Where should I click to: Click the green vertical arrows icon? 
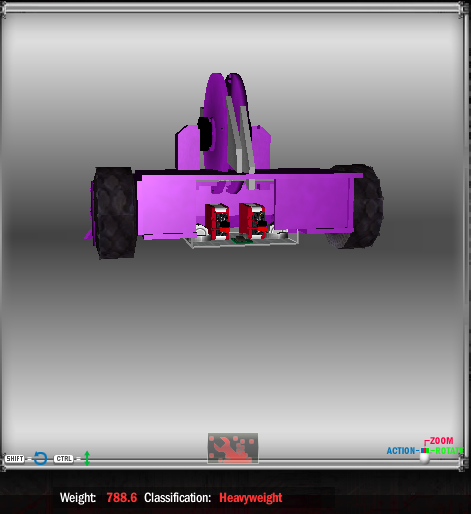click(x=87, y=458)
